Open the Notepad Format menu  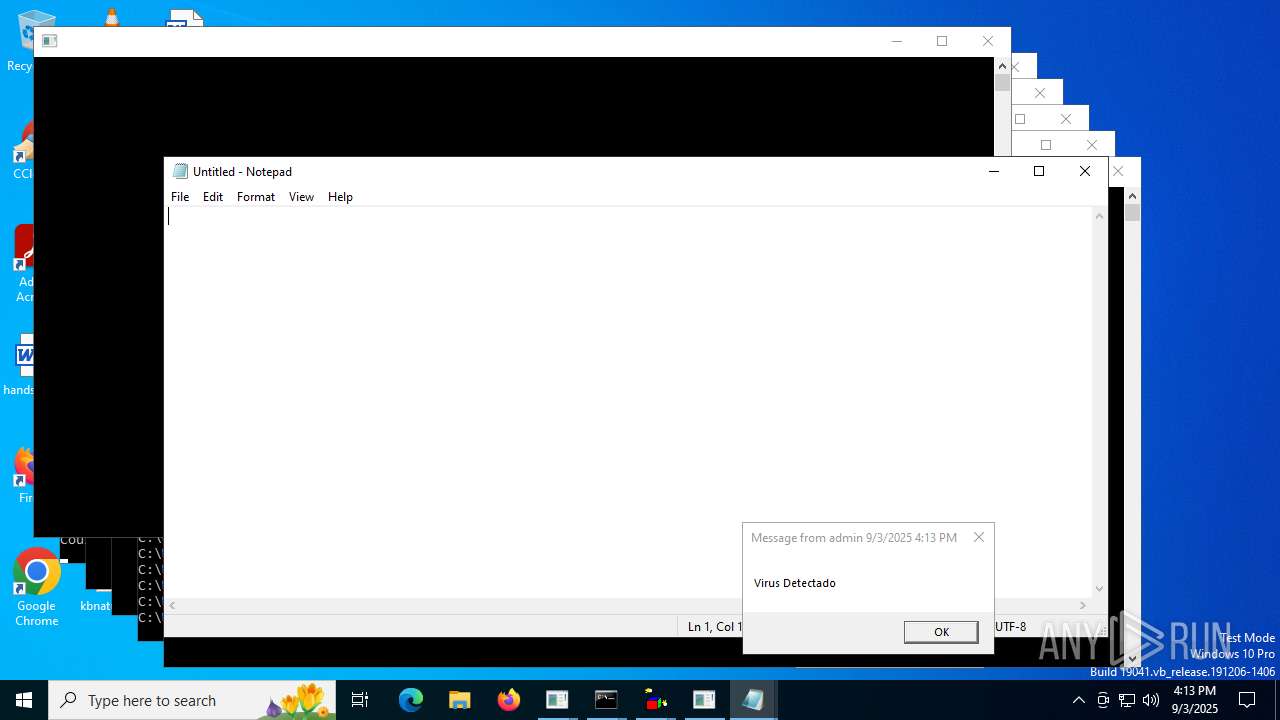click(x=256, y=197)
